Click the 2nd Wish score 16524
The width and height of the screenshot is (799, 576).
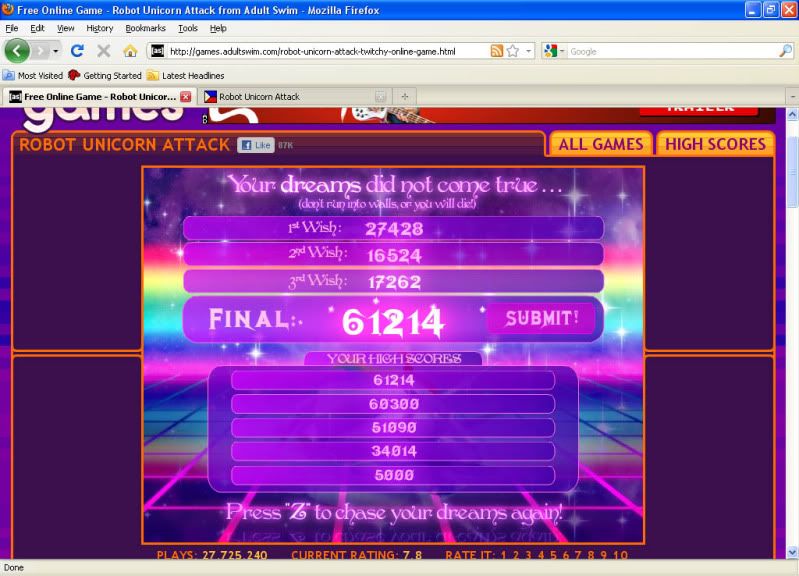pos(394,255)
